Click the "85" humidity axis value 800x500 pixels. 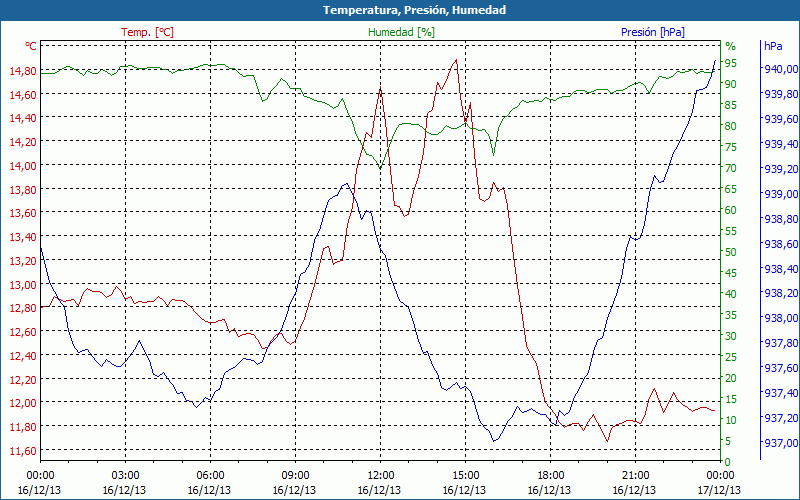click(x=731, y=105)
